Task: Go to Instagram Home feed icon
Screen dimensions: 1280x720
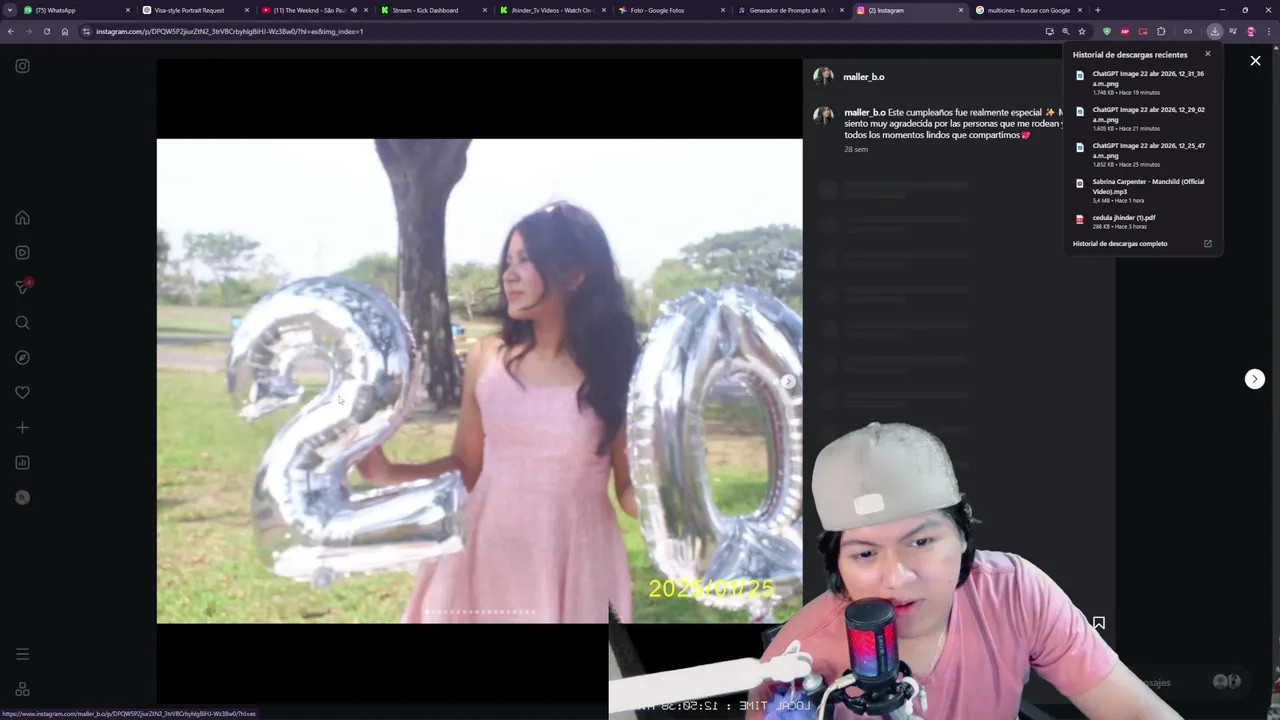Action: pos(22,218)
